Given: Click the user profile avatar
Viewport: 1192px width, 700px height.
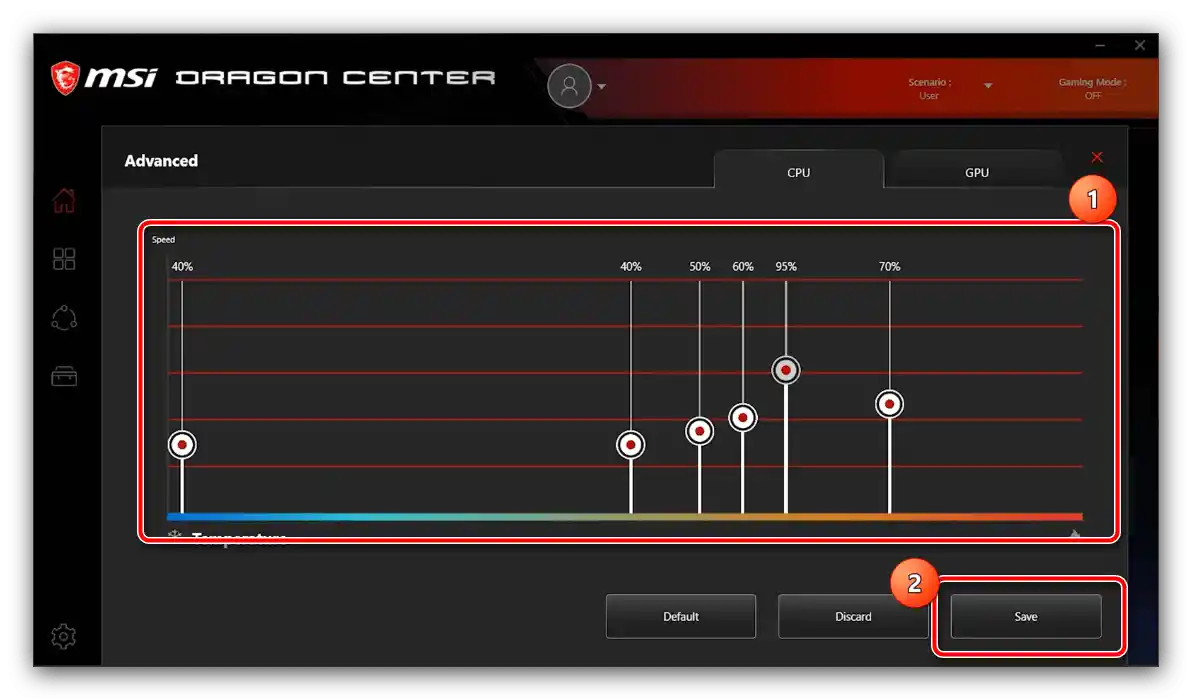Looking at the screenshot, I should coord(569,86).
